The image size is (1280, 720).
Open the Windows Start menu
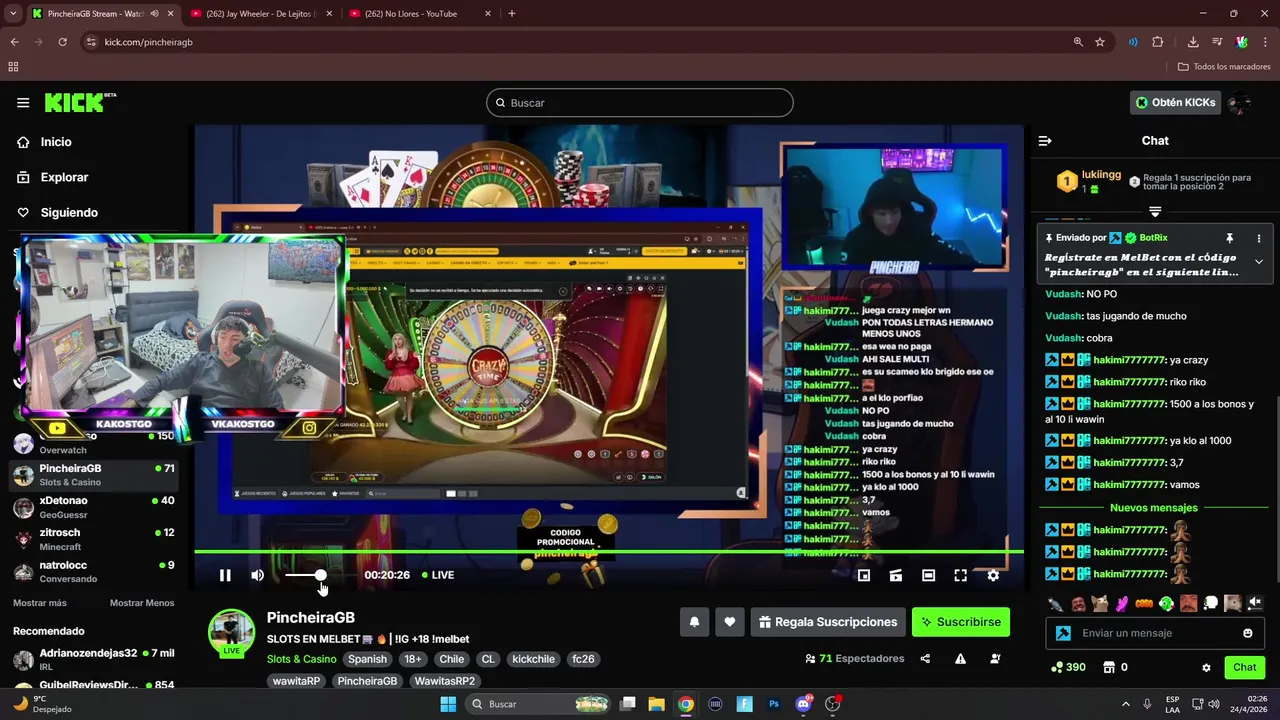pyautogui.click(x=448, y=704)
